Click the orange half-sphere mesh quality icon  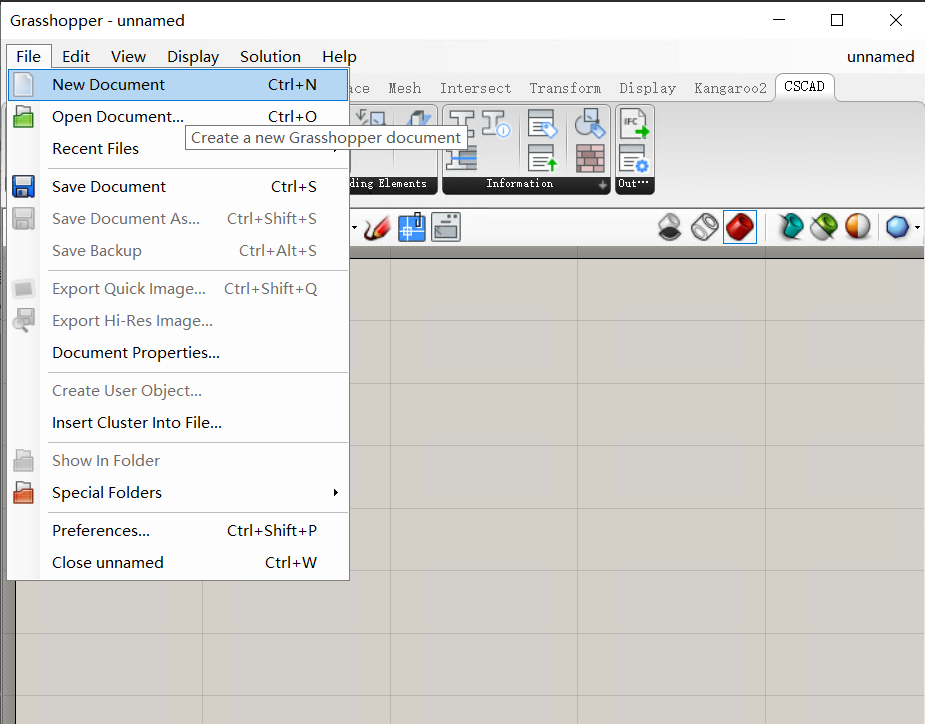tap(858, 227)
